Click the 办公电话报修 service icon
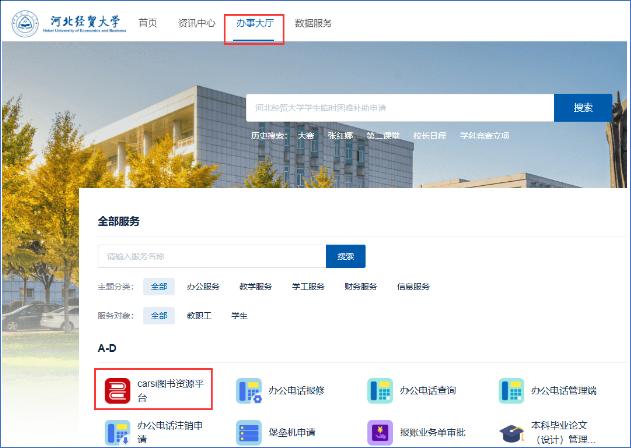The image size is (631, 448). point(249,390)
